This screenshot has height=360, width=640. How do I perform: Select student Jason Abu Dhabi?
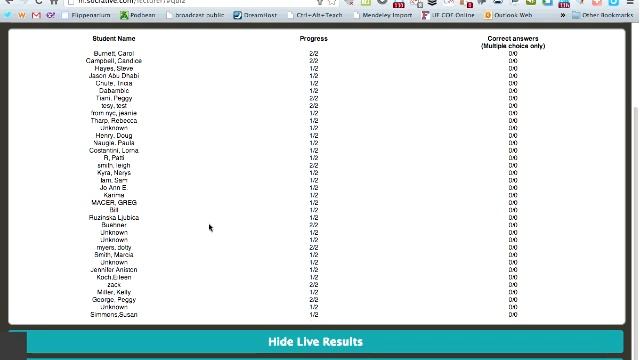pyautogui.click(x=114, y=76)
